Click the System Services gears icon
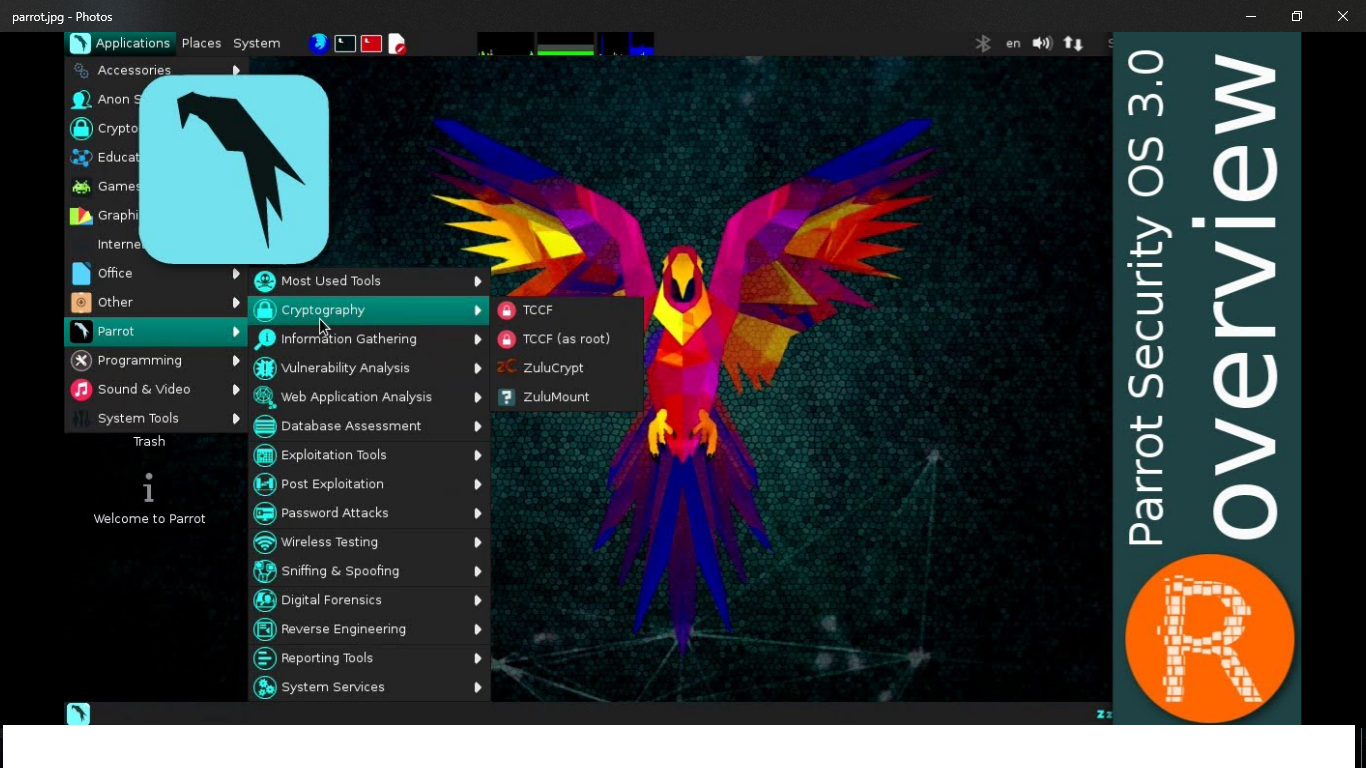Image resolution: width=1366 pixels, height=768 pixels. [265, 687]
